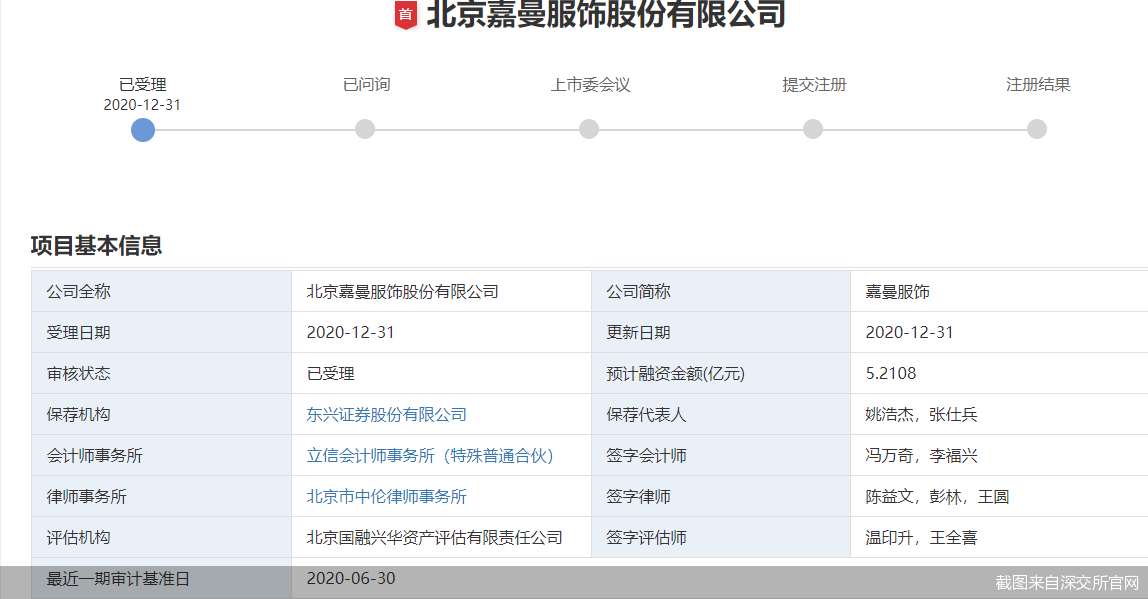1148x599 pixels.
Task: Click the 签字律师 label
Action: [638, 496]
